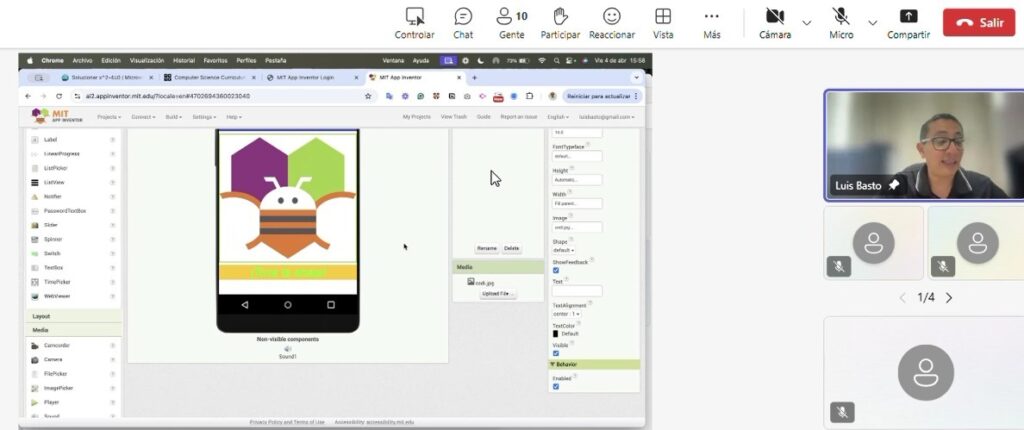Raise hand with the Participar button

tap(560, 24)
